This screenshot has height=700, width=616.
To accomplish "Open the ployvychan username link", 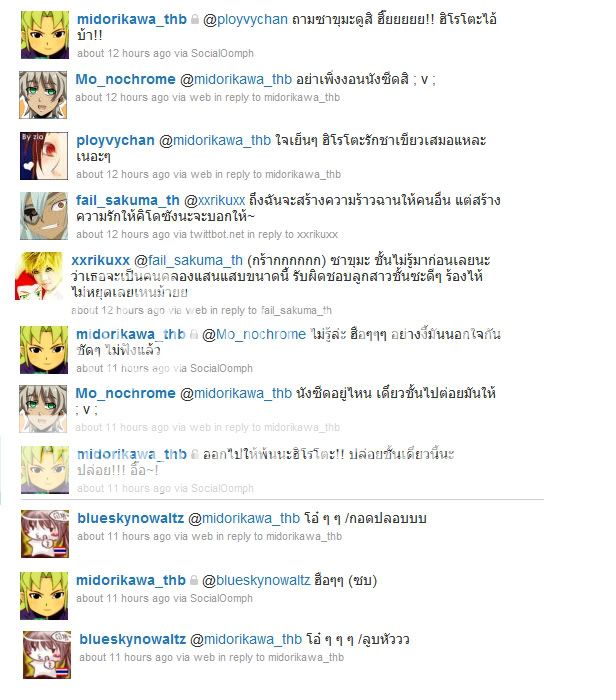I will coord(115,140).
